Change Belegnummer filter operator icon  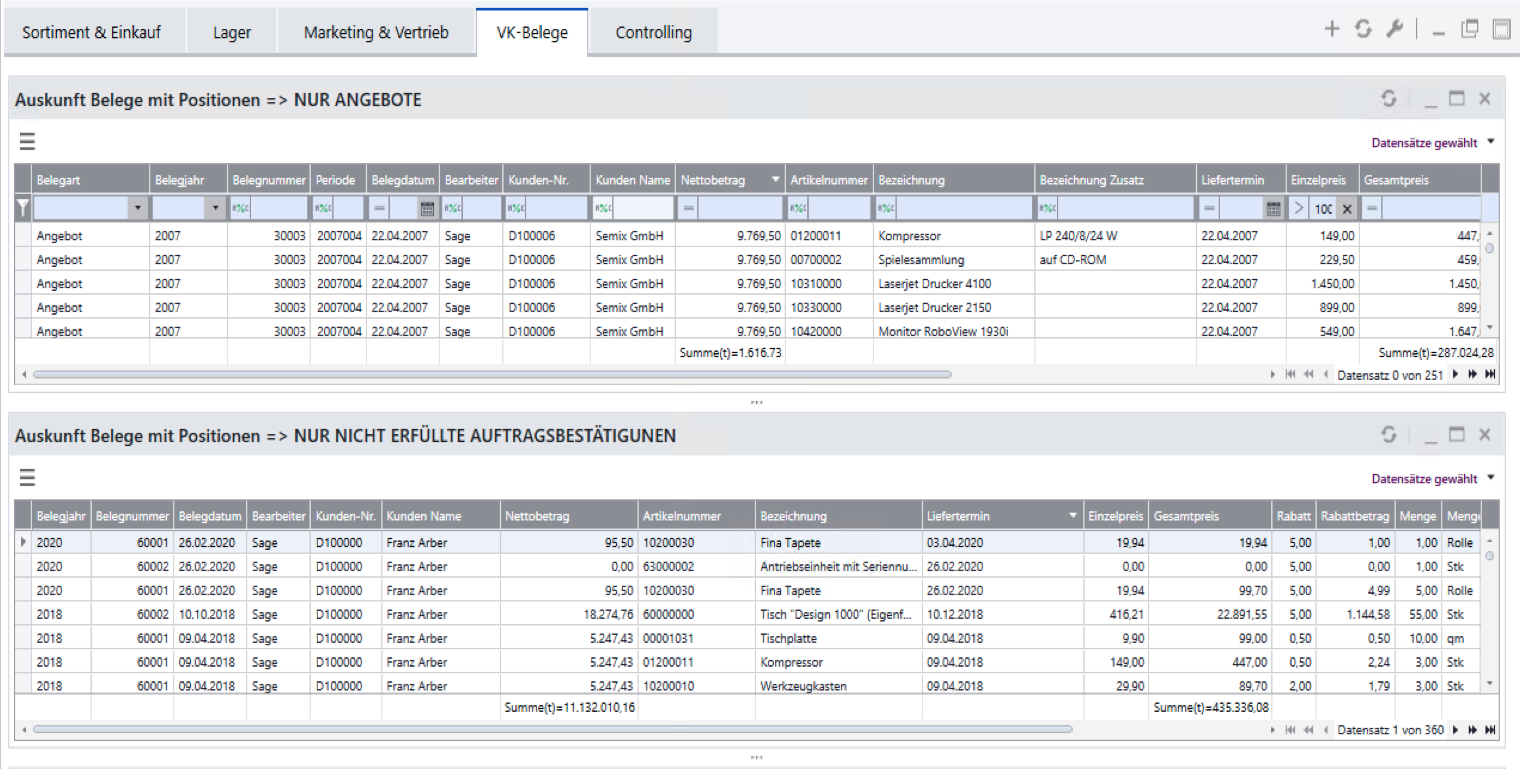coord(241,208)
